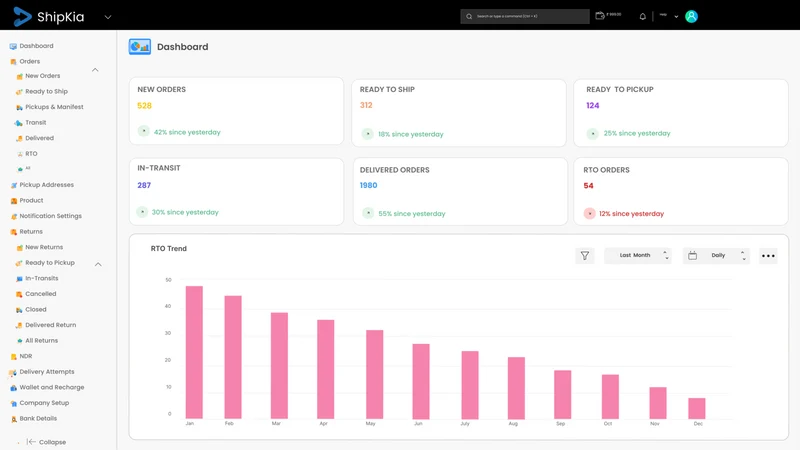Click calendar icon beside Daily
The width and height of the screenshot is (800, 450).
click(692, 256)
